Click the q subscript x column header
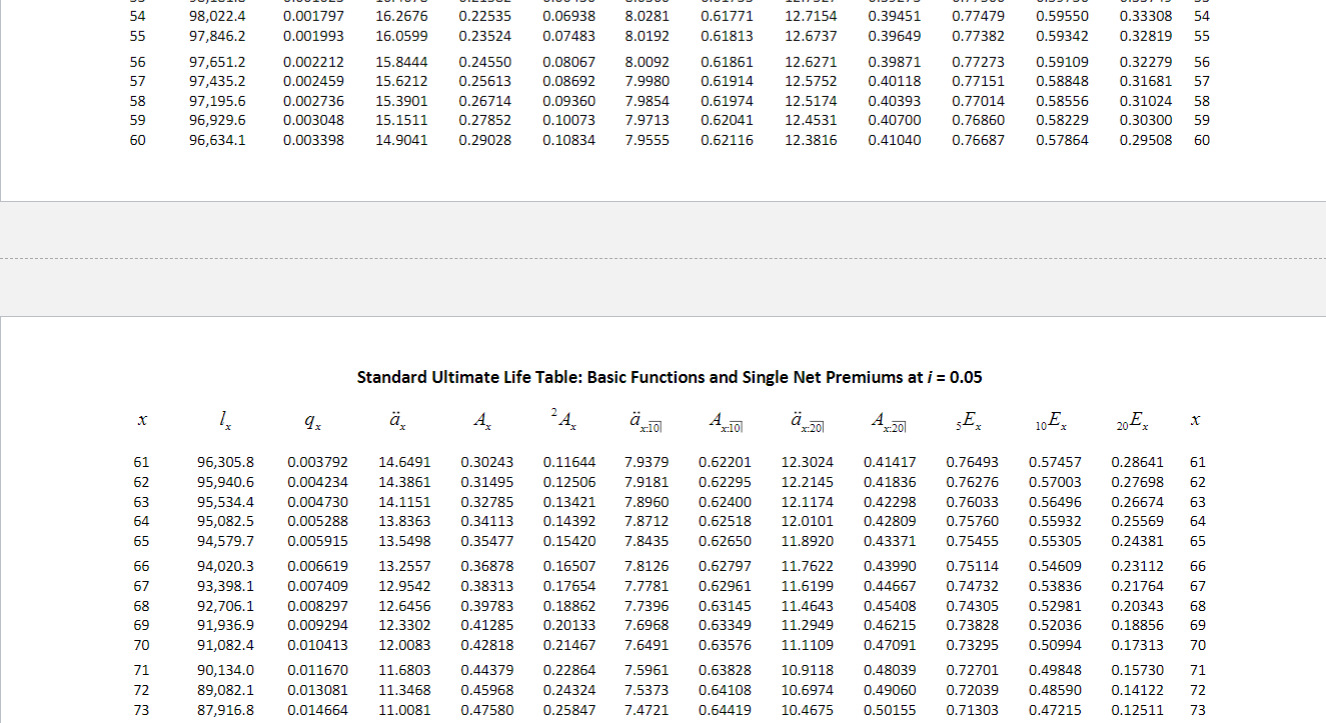The image size is (1326, 723). [313, 420]
